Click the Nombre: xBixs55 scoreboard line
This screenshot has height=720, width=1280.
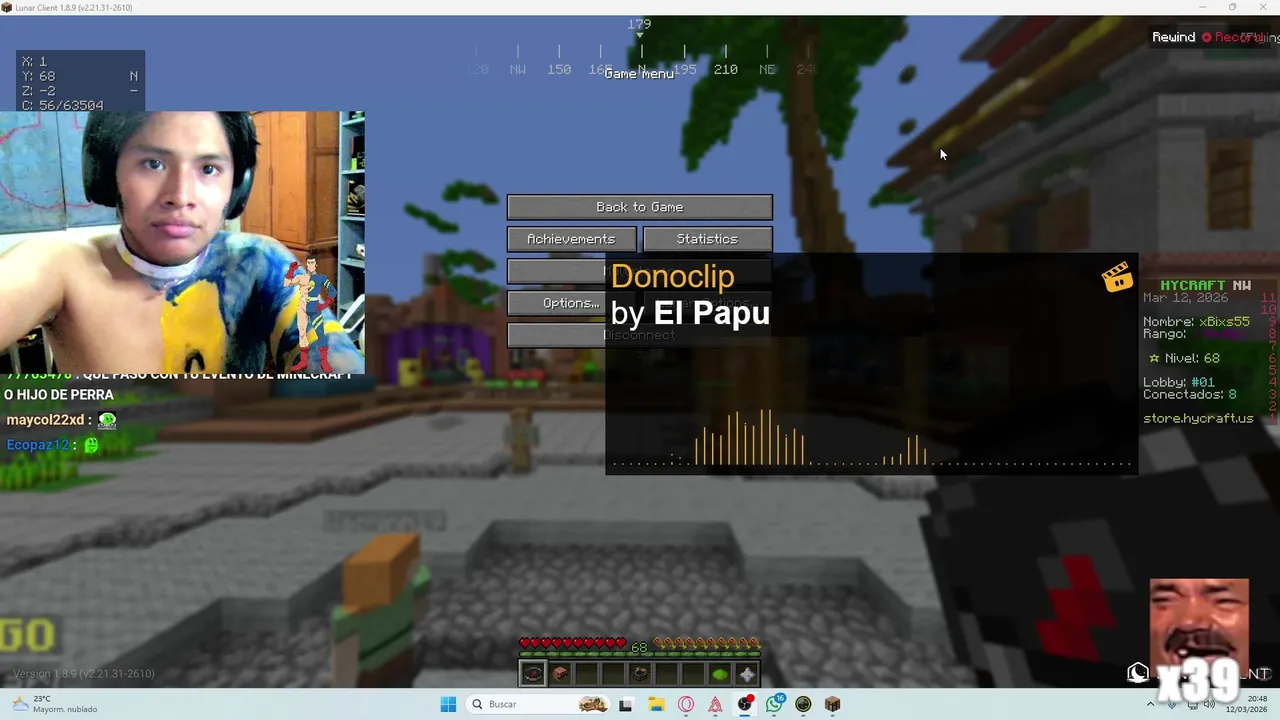[x=1196, y=322]
